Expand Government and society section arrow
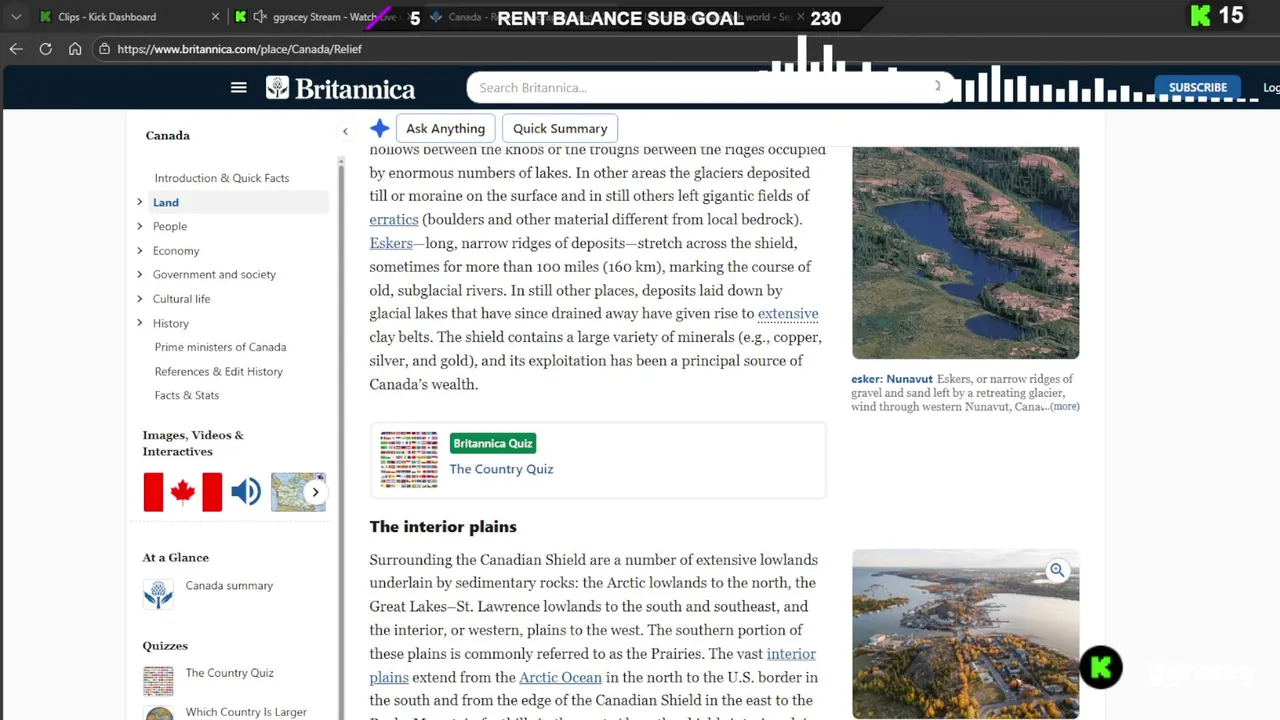 coord(140,274)
